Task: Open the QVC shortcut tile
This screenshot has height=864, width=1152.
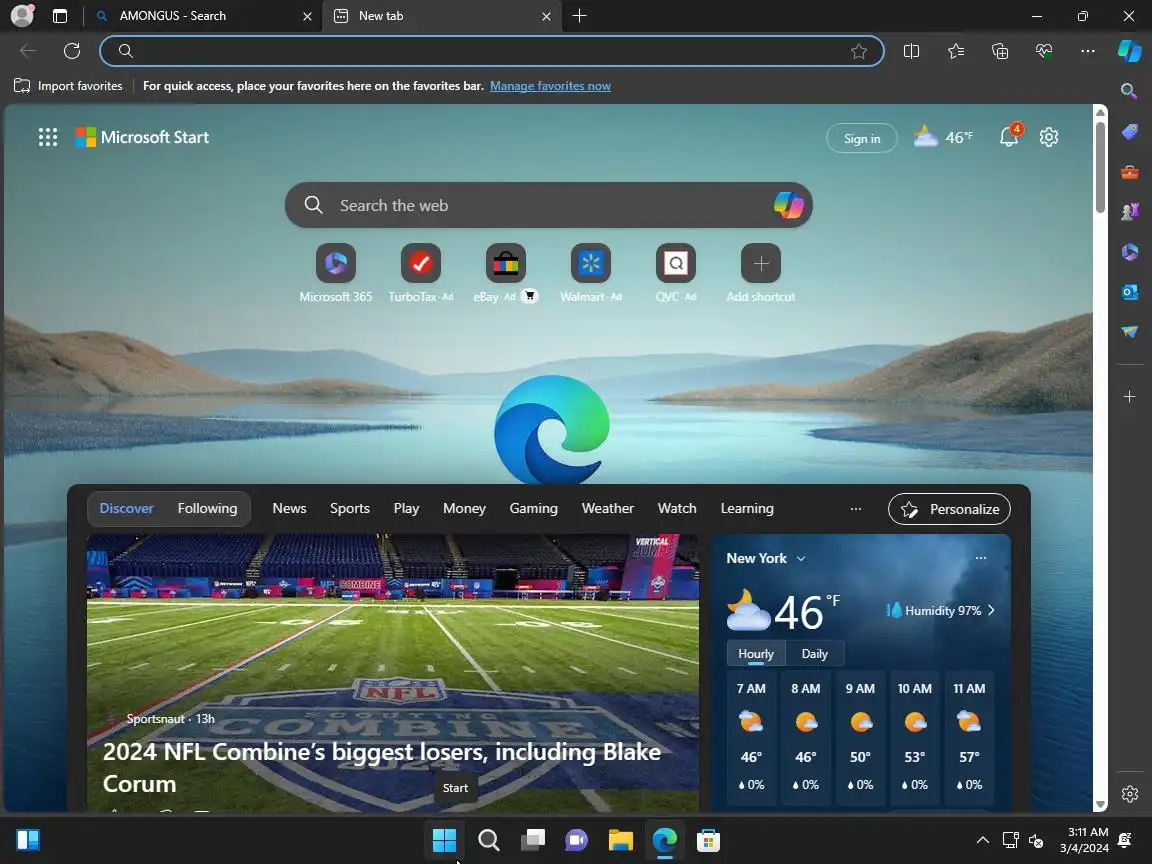Action: tap(676, 273)
